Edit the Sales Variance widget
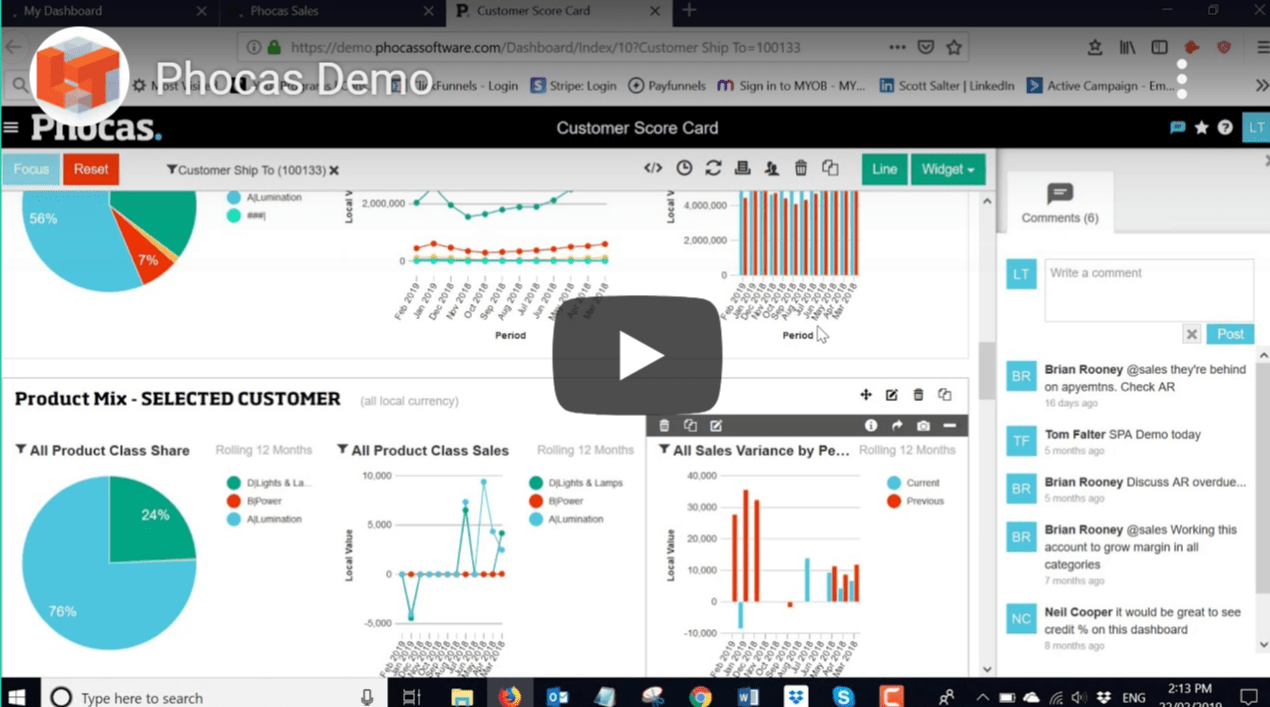1270x707 pixels. coord(716,426)
